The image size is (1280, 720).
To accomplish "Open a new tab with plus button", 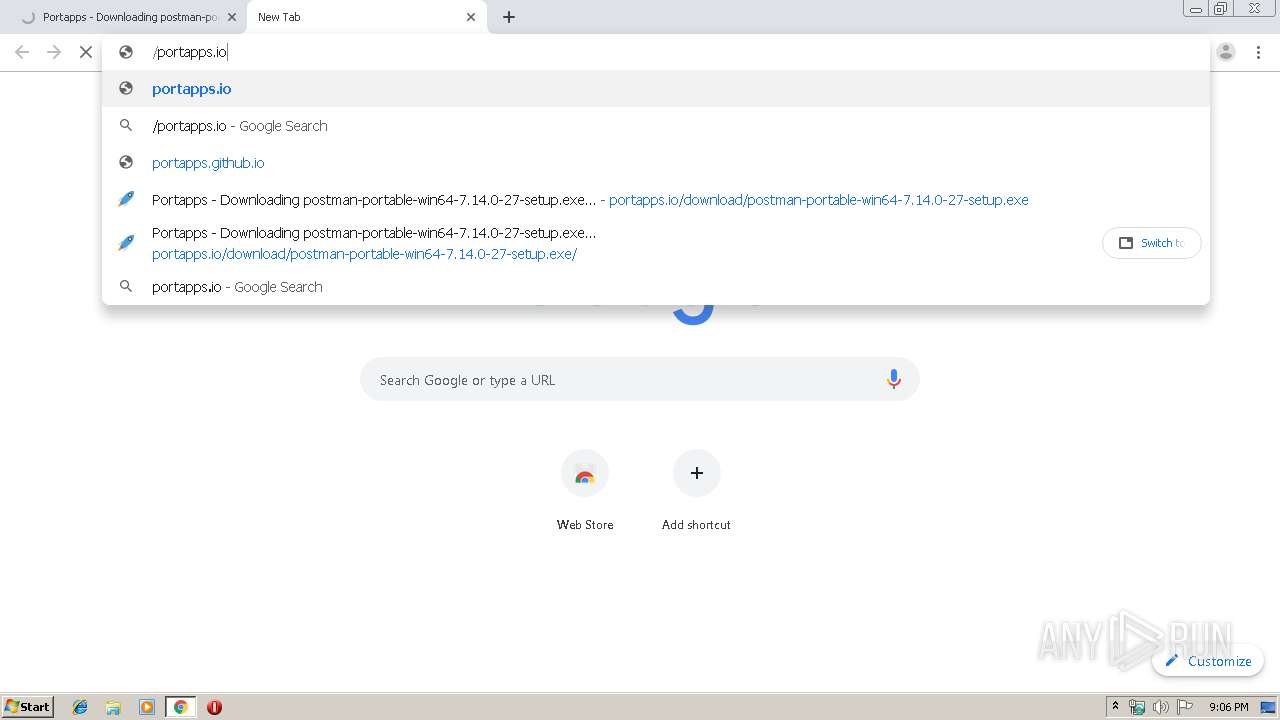I will coord(509,17).
